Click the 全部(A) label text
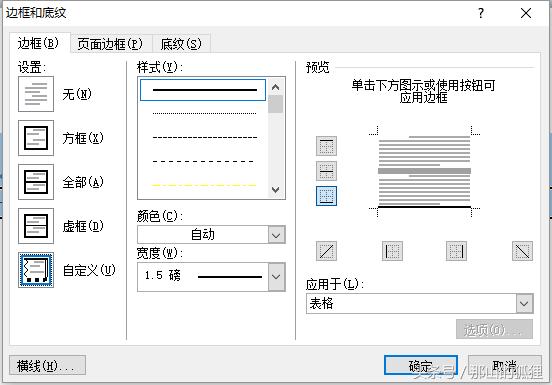This screenshot has height=385, width=552. pos(83,182)
